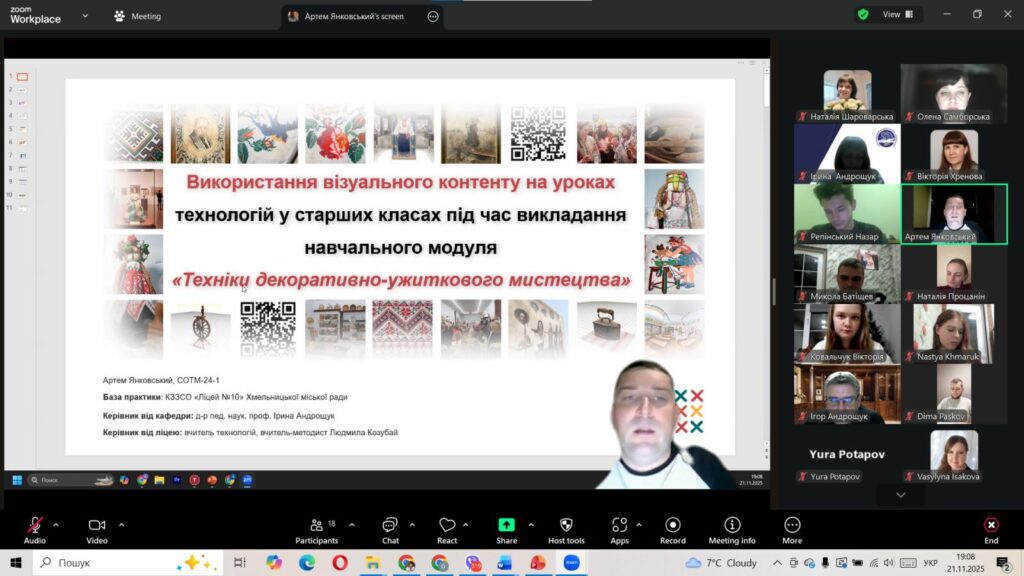Show more participants with down chevron
The image size is (1024, 576).
click(x=901, y=495)
